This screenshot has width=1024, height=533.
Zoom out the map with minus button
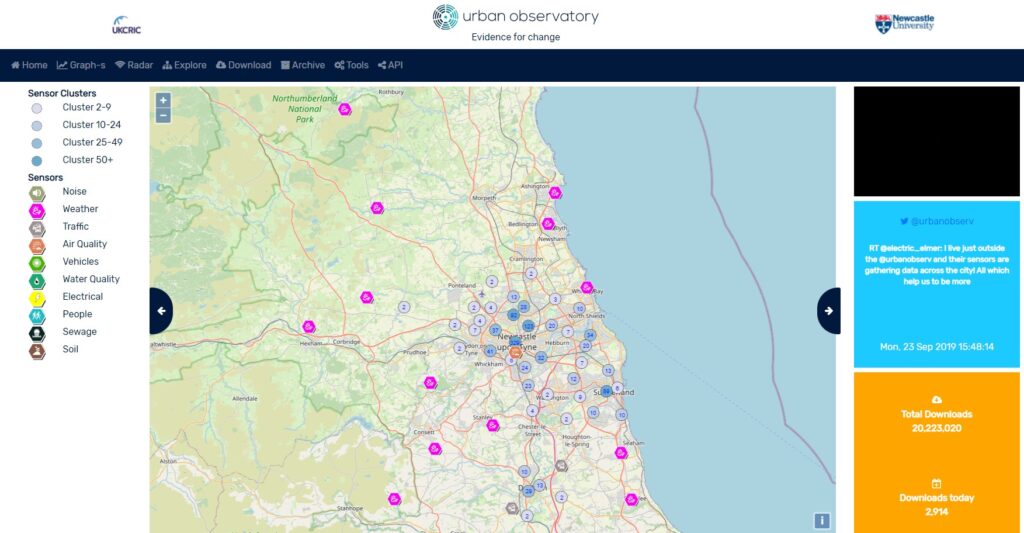[163, 116]
